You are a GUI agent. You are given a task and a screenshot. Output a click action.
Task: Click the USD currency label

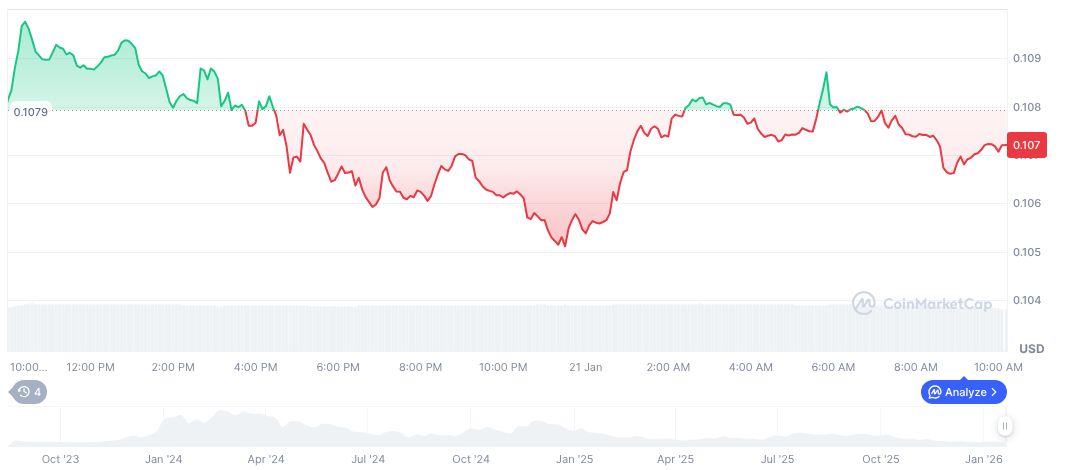1032,348
